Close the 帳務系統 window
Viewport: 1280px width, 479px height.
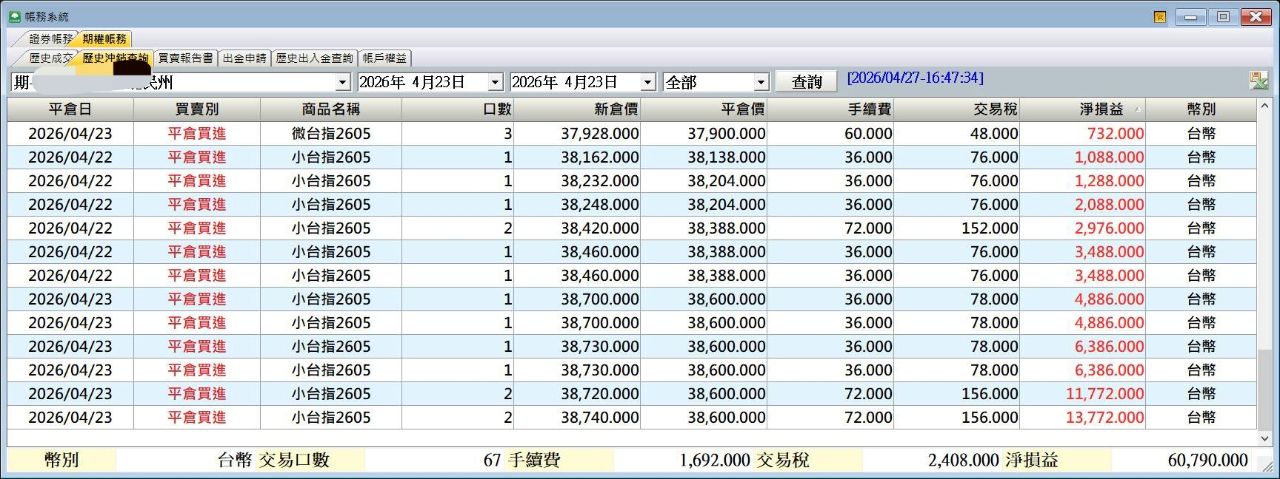(1255, 16)
